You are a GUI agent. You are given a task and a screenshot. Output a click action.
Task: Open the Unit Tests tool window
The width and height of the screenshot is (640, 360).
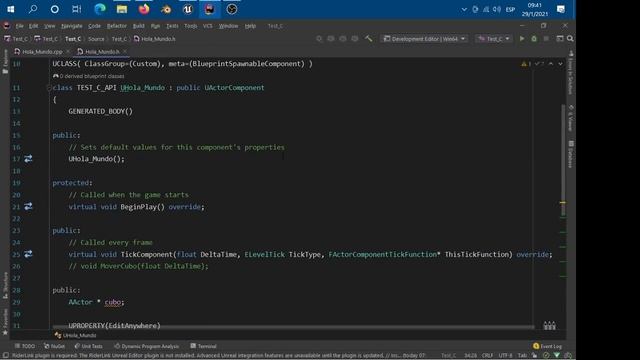coord(89,346)
